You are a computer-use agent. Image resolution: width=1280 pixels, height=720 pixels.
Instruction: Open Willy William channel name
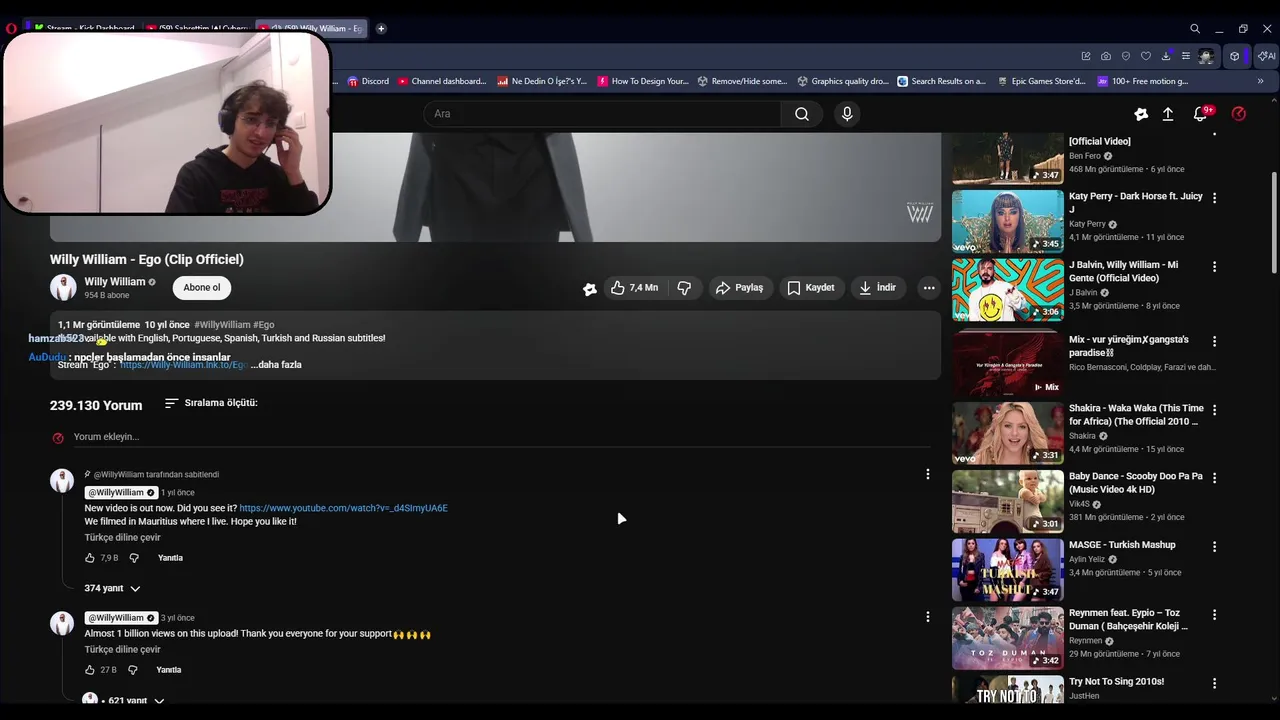(115, 282)
